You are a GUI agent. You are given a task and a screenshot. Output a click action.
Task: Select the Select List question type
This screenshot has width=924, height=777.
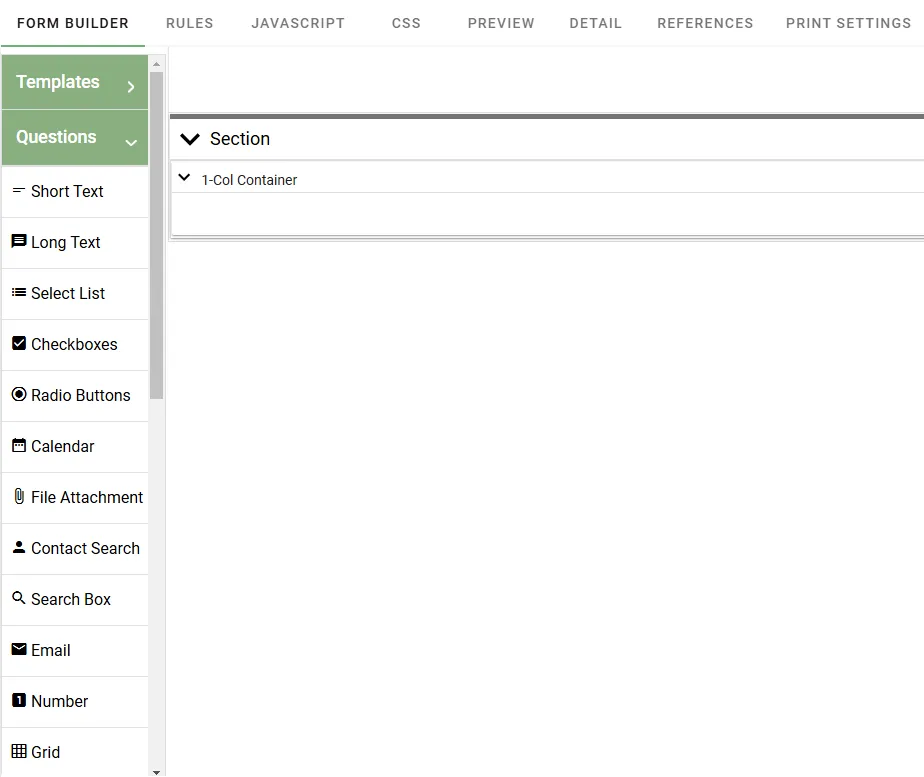[x=67, y=293]
